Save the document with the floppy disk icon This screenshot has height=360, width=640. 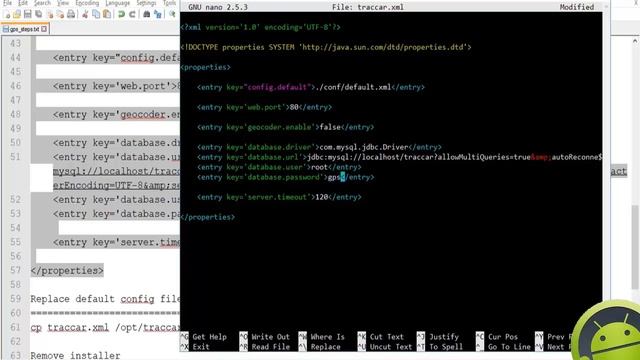pyautogui.click(x=27, y=14)
